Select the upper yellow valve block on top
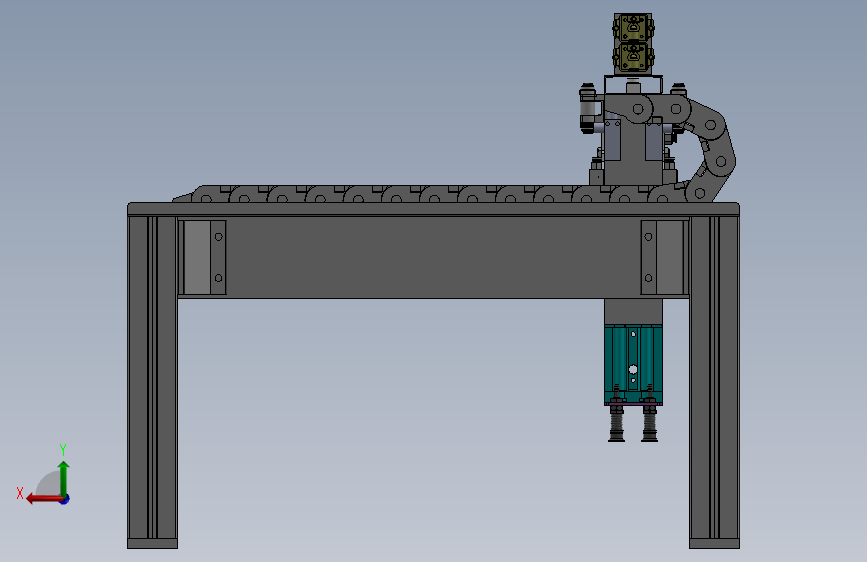867x562 pixels. click(x=633, y=28)
